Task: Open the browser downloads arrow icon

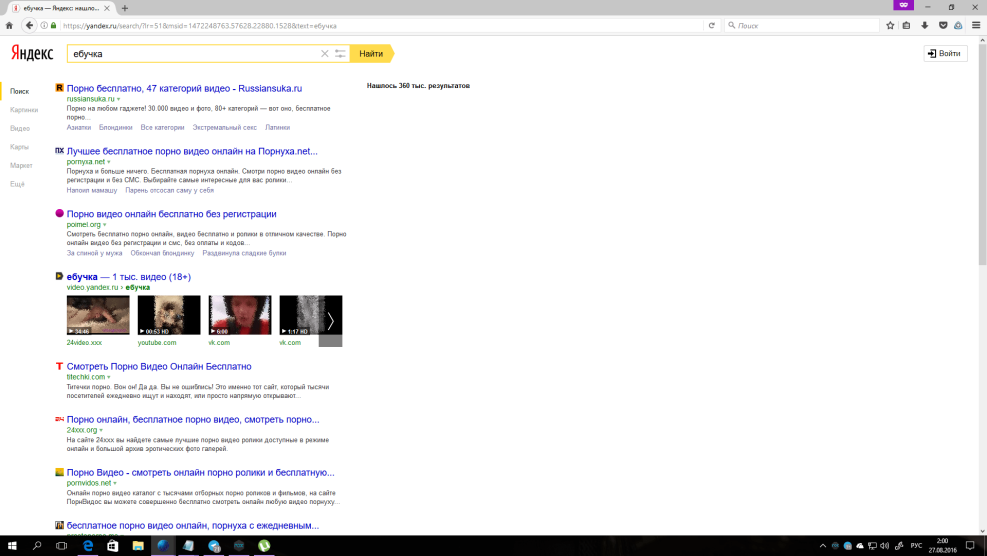Action: 924,25
